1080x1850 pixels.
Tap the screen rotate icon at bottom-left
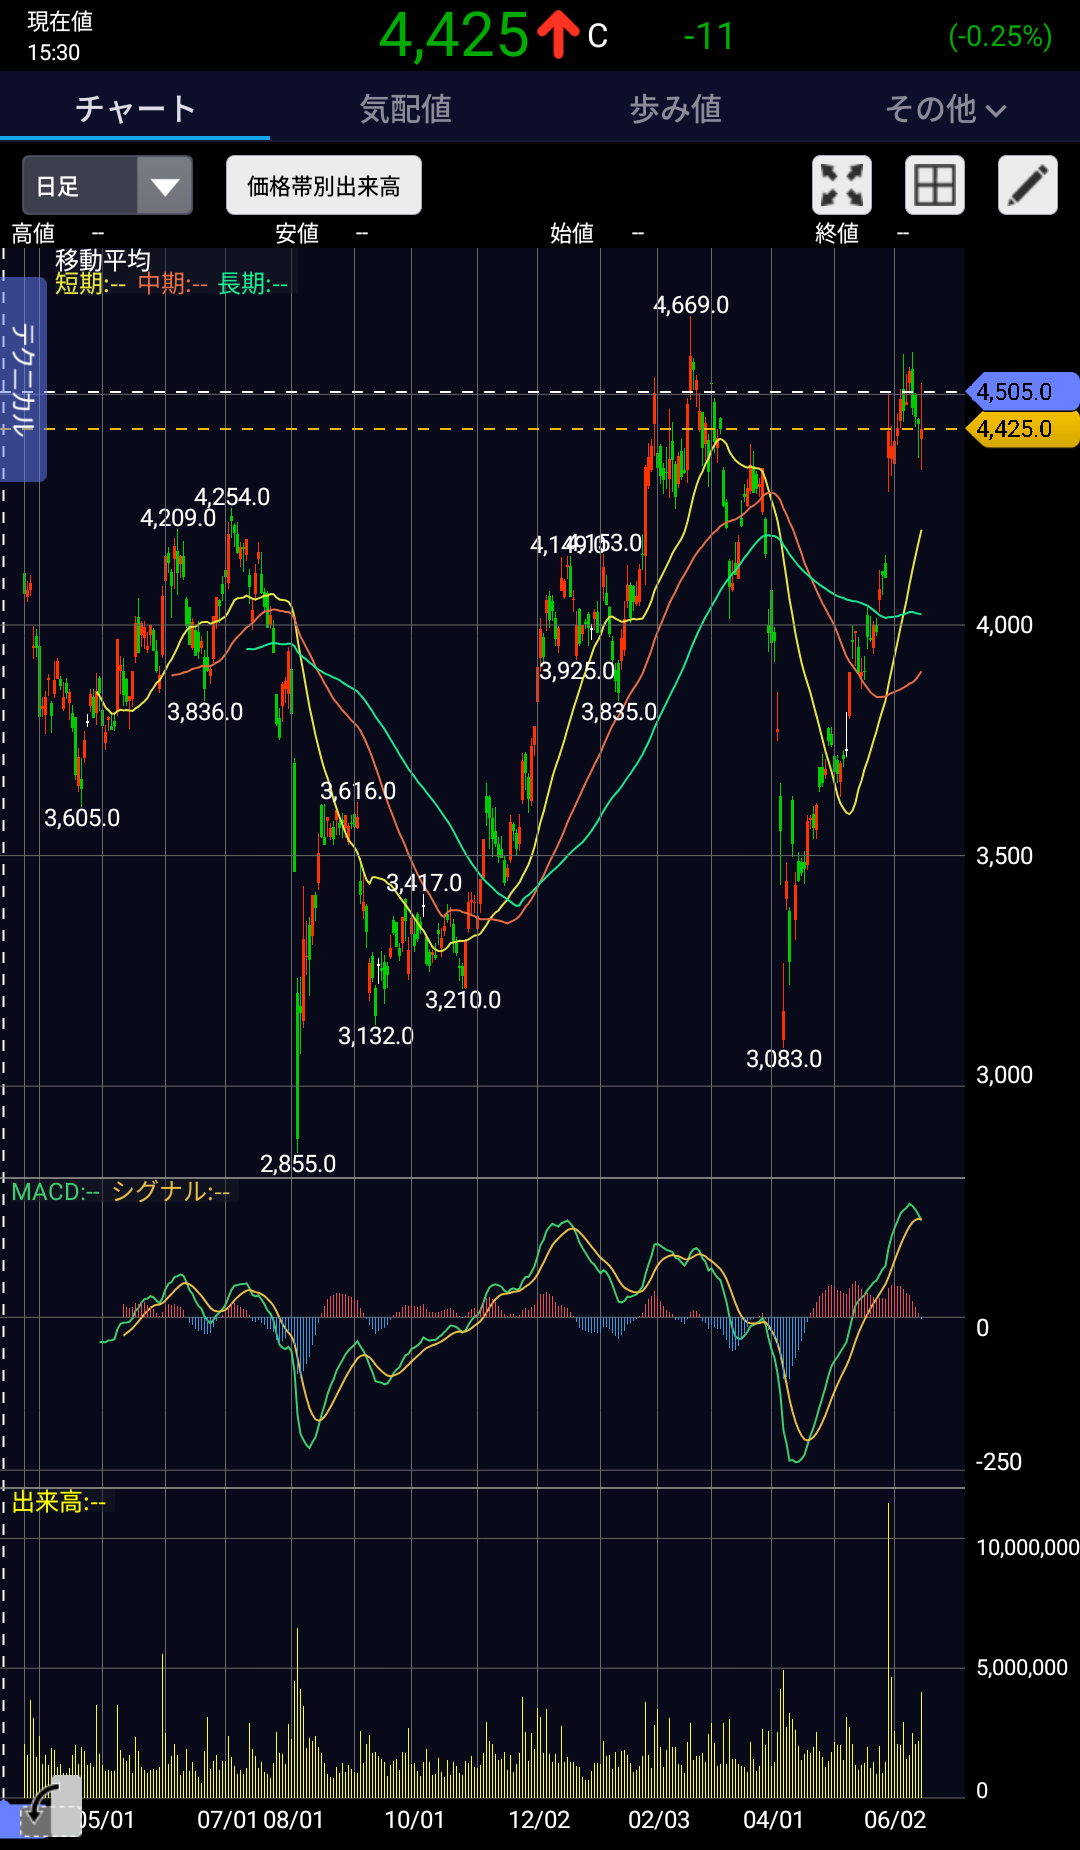click(x=45, y=1808)
